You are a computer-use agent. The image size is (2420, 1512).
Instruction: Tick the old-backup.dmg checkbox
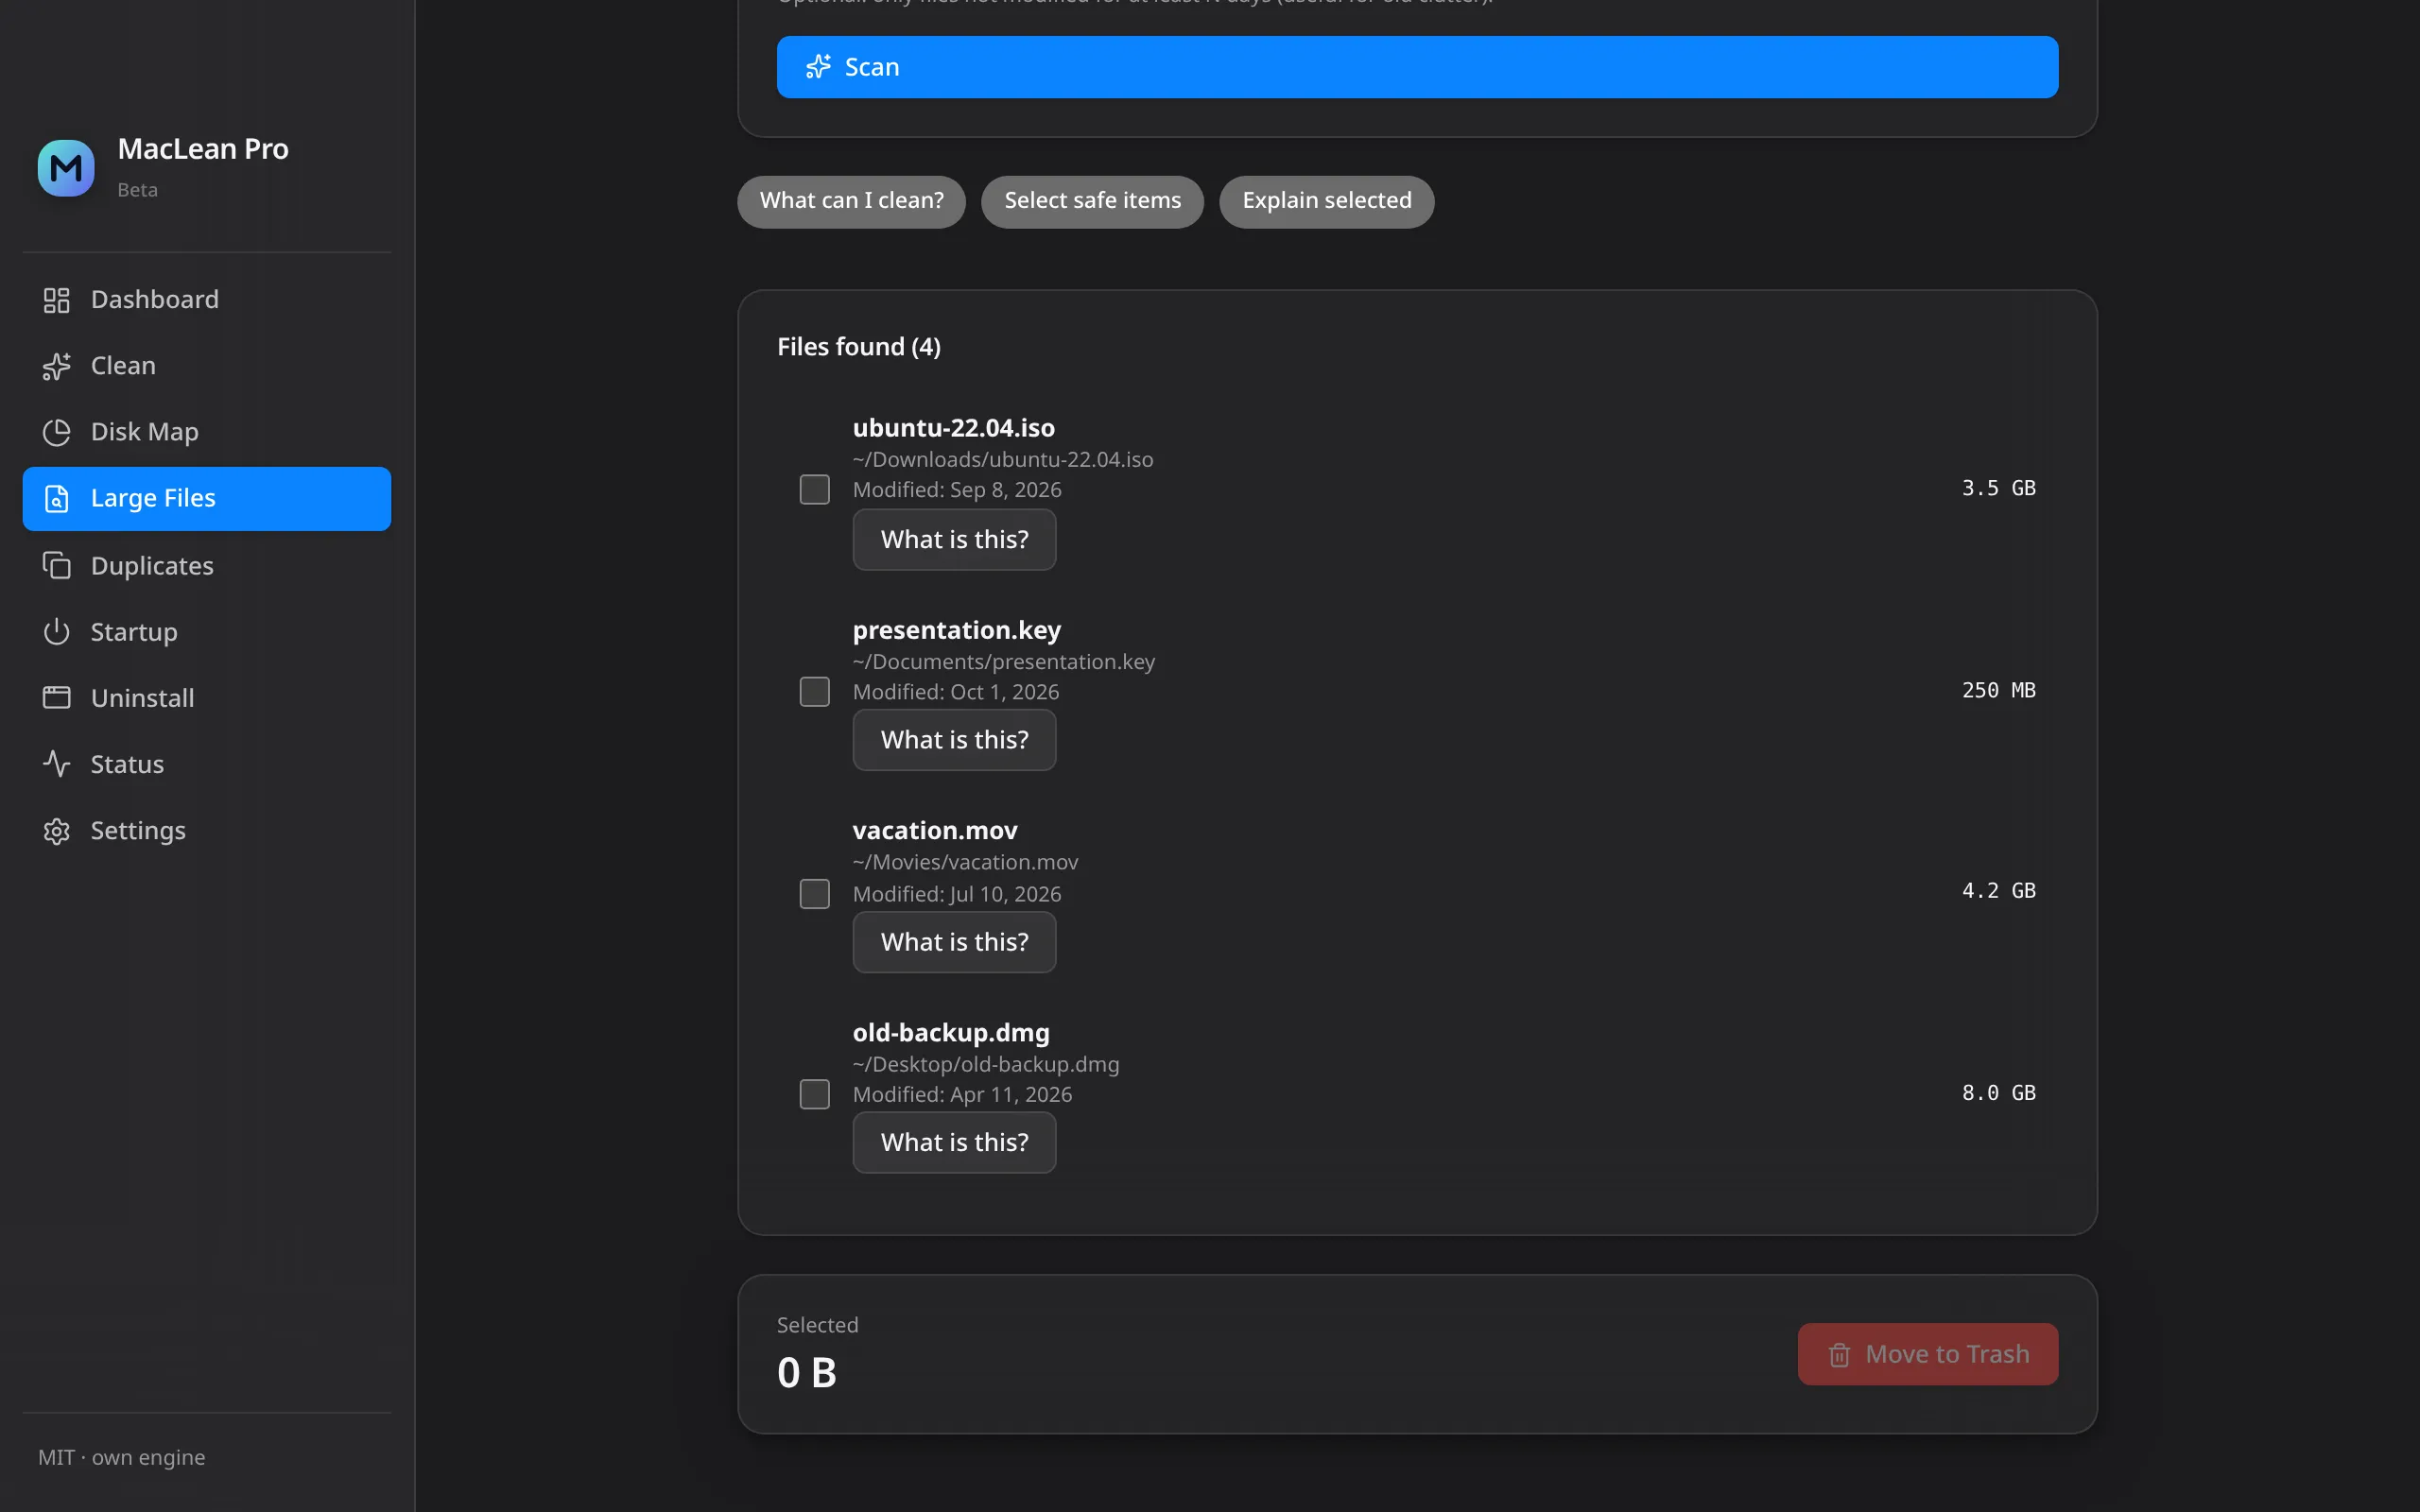815,1094
